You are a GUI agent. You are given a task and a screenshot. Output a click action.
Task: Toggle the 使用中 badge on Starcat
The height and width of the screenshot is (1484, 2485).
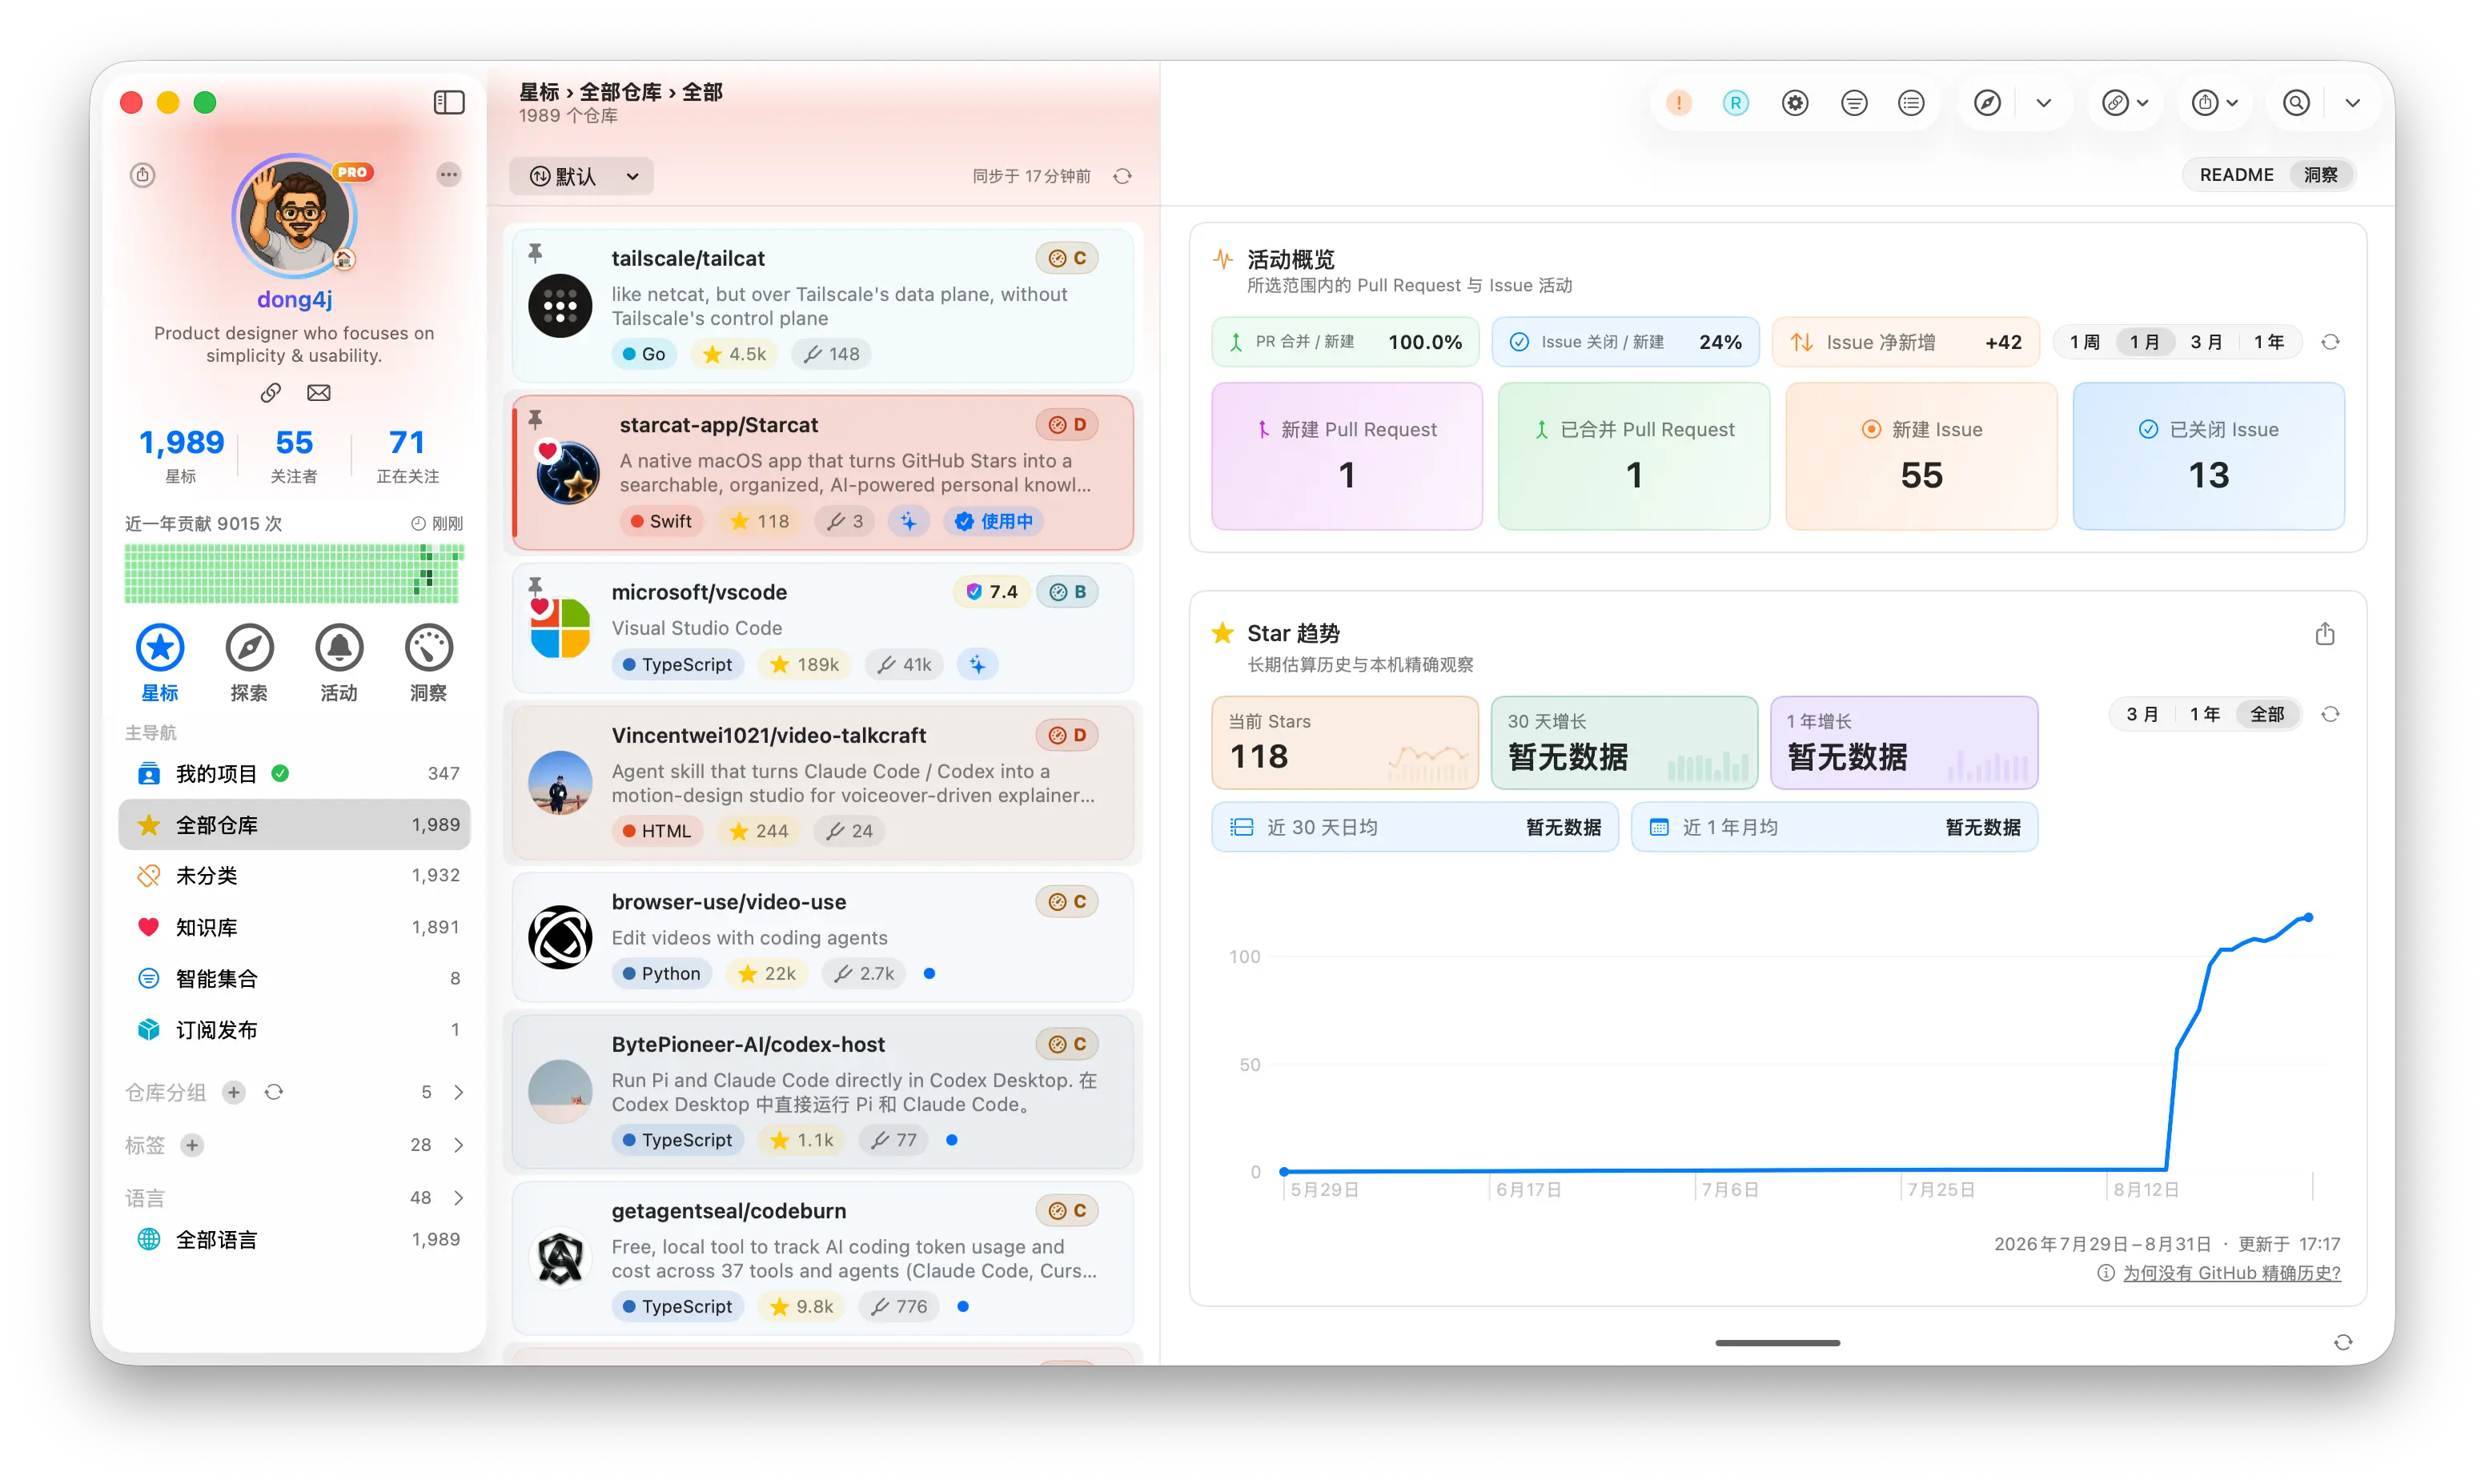coord(994,521)
